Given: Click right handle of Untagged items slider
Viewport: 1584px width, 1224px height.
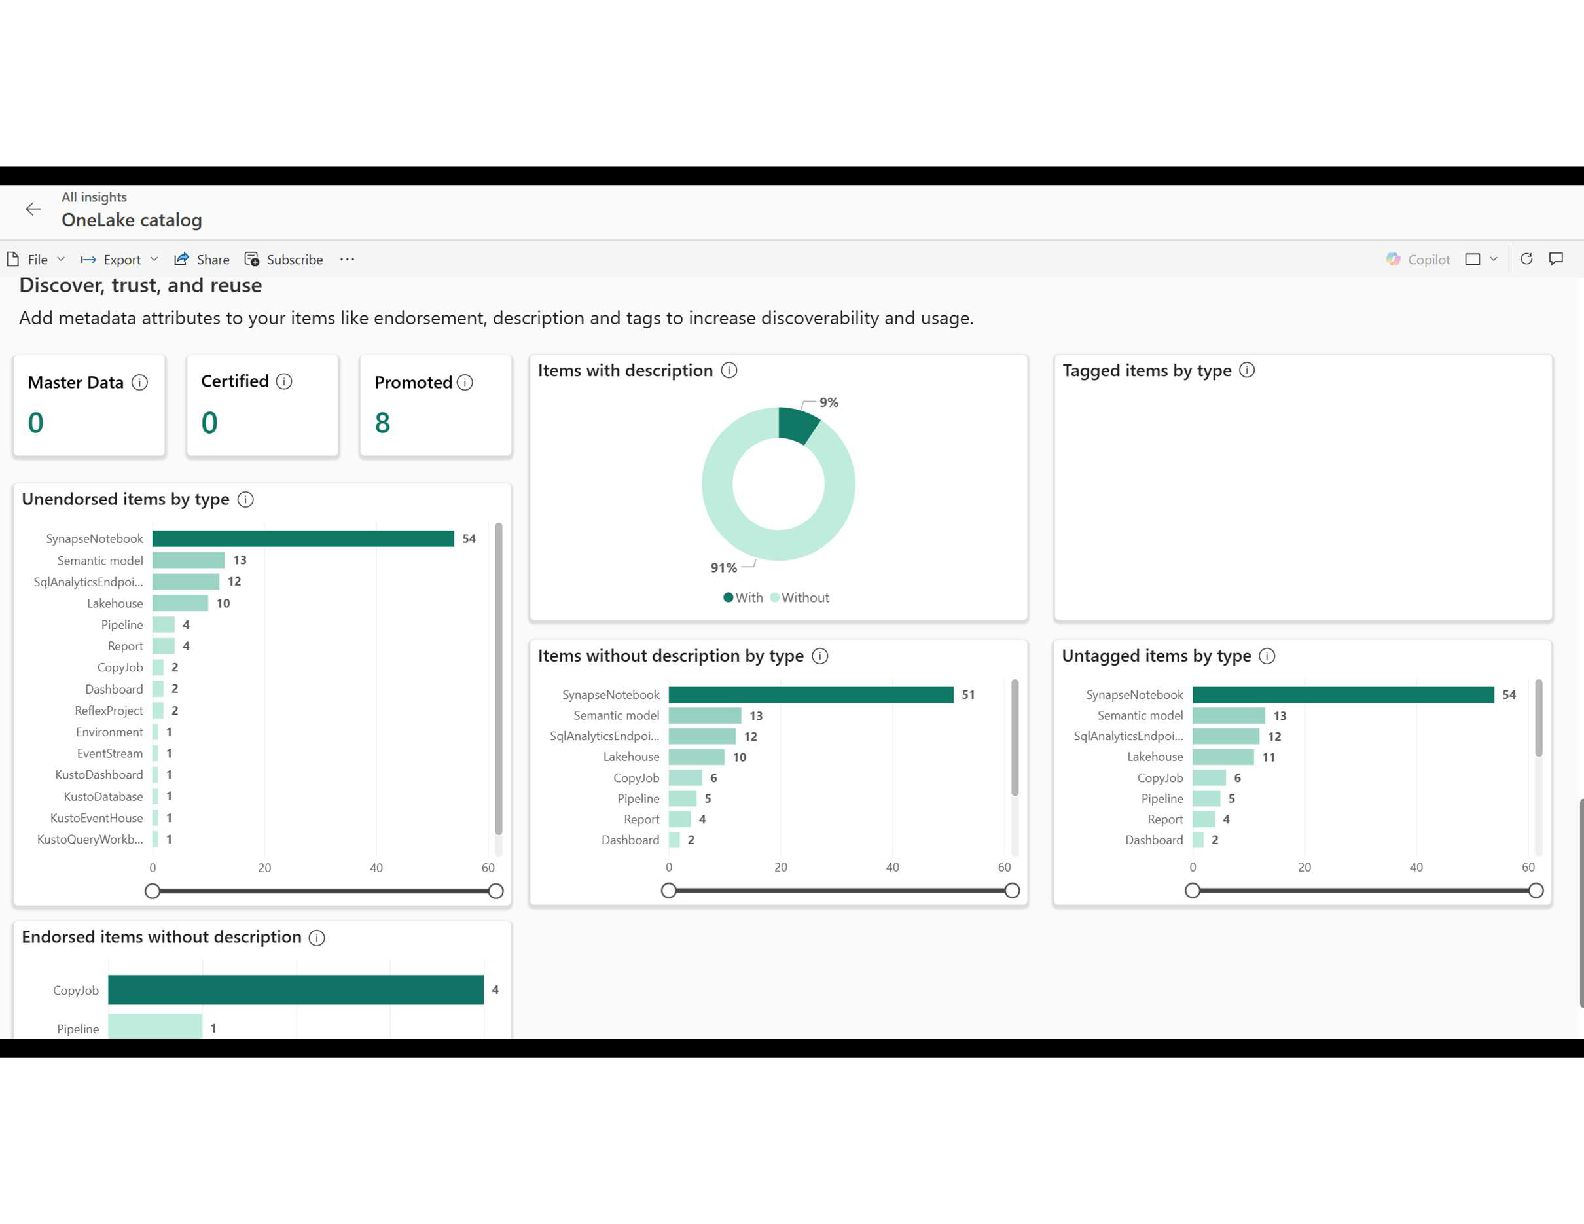Looking at the screenshot, I should 1536,891.
